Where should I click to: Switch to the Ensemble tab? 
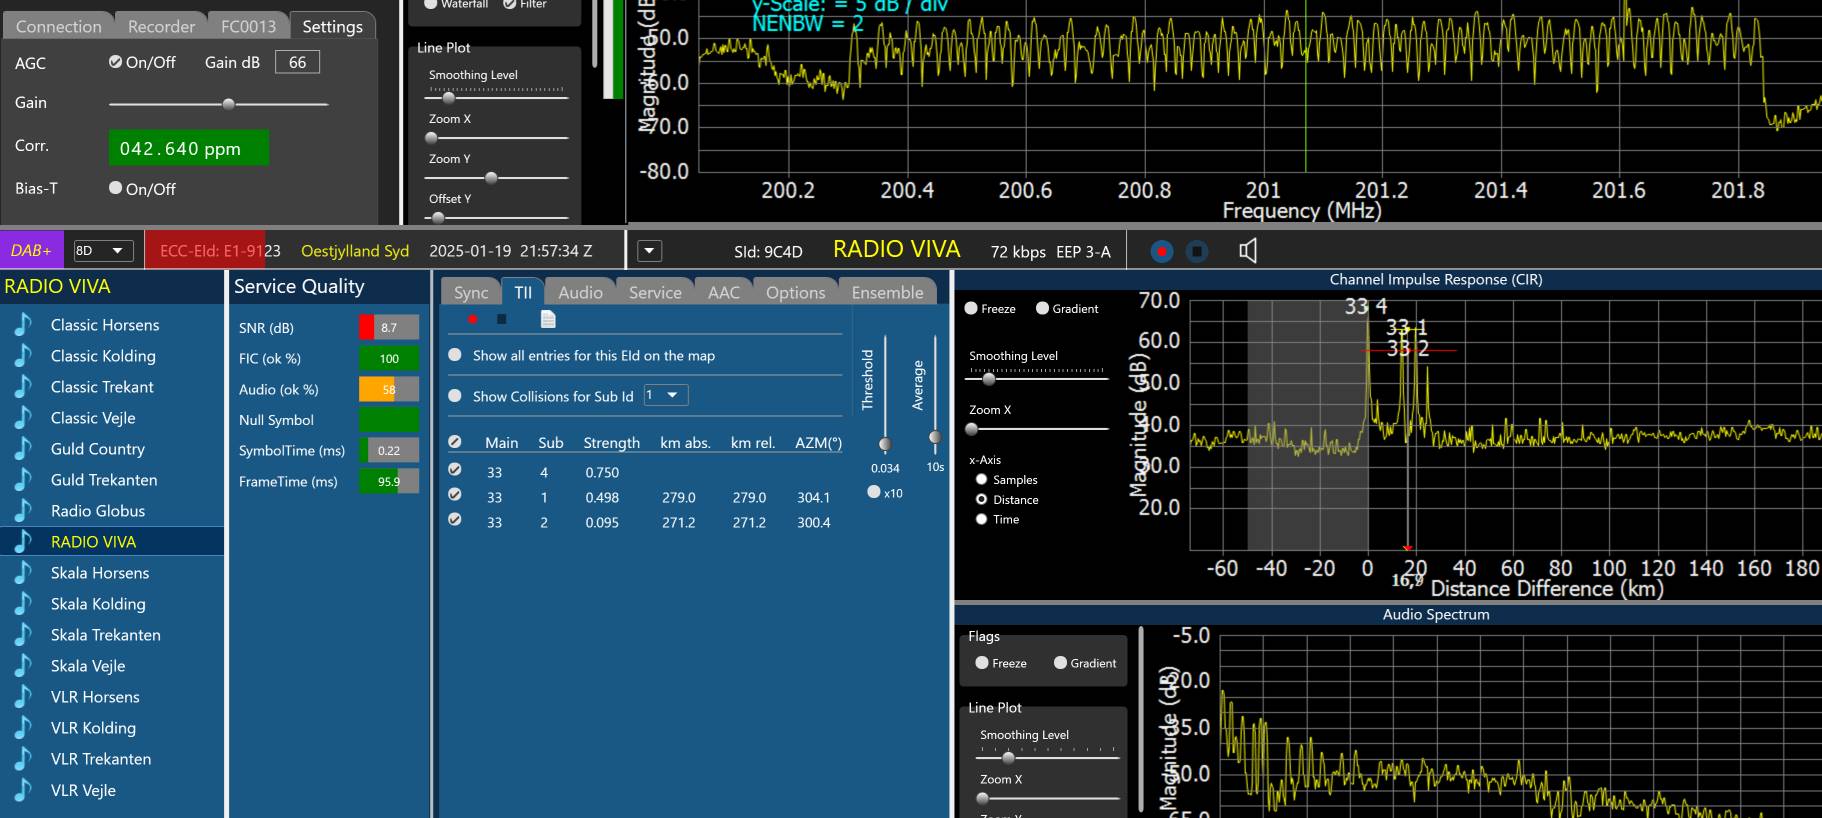click(x=887, y=292)
